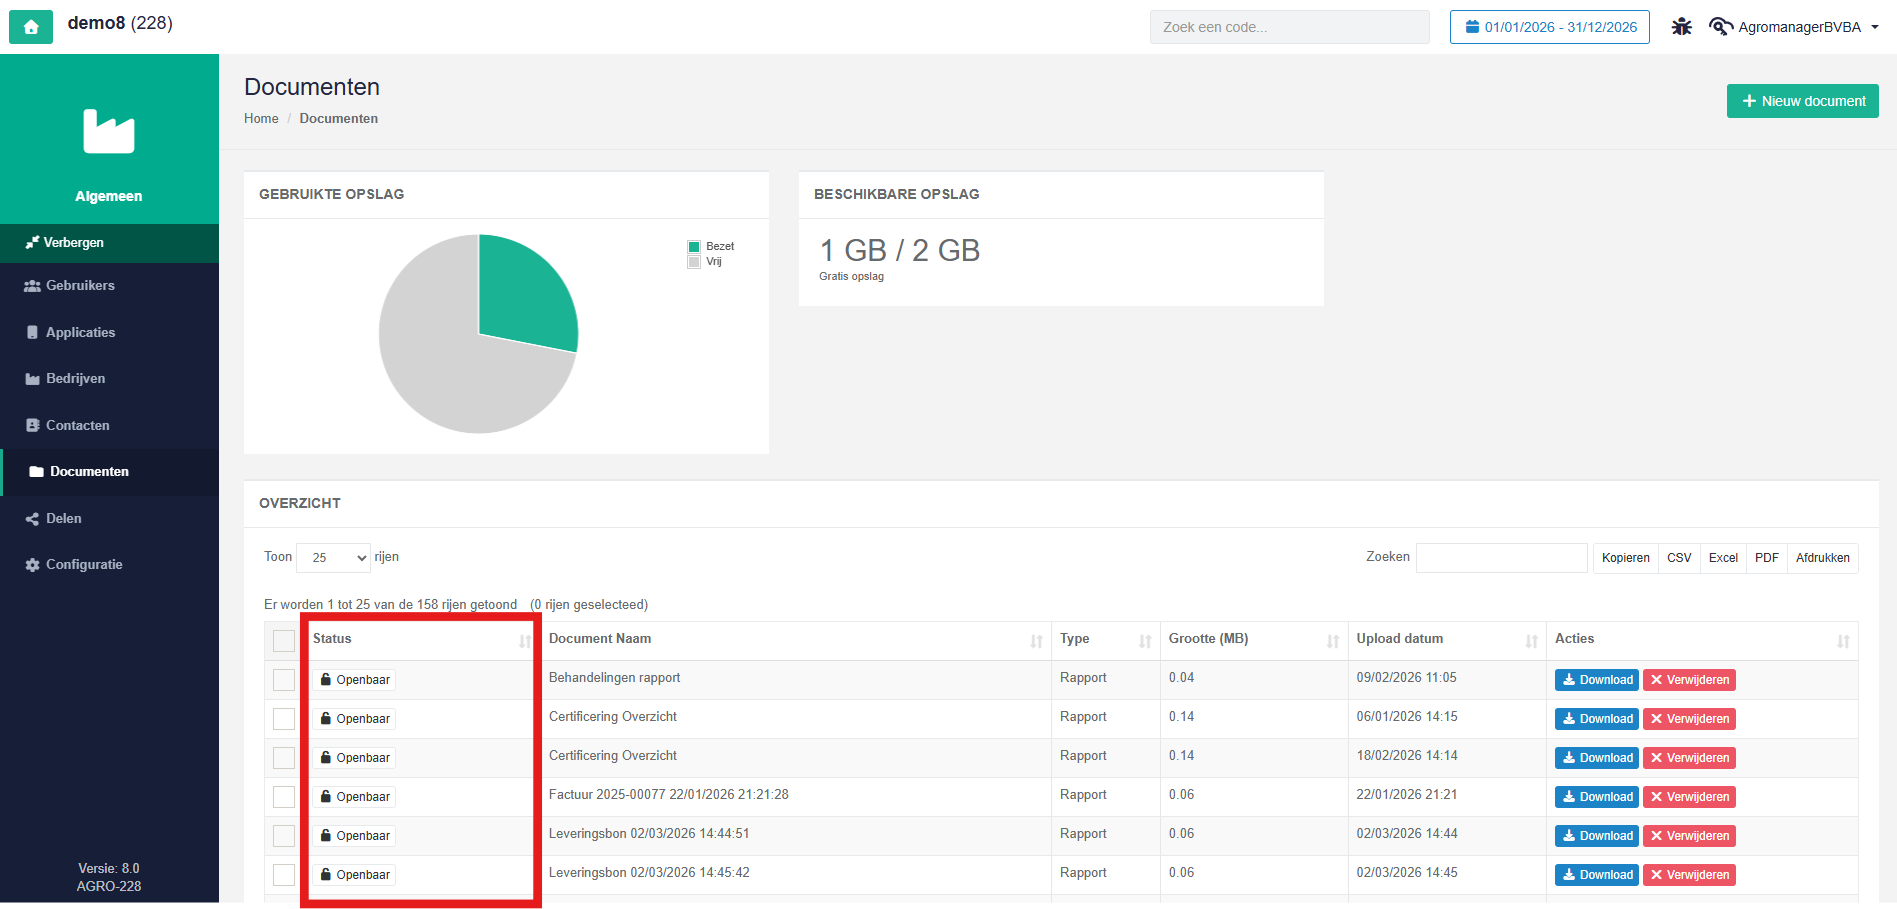Check the Leveringsbon 14:44:51 row checkbox
Image resolution: width=1897 pixels, height=909 pixels.
pos(284,836)
